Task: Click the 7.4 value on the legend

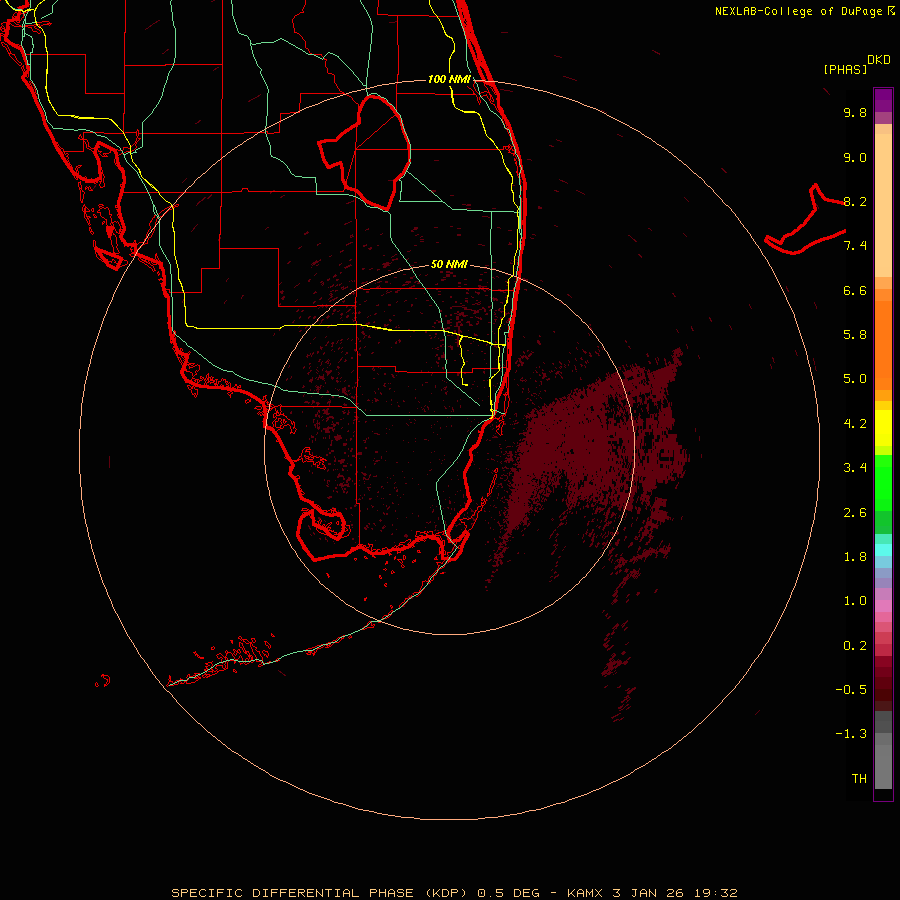Action: point(855,246)
